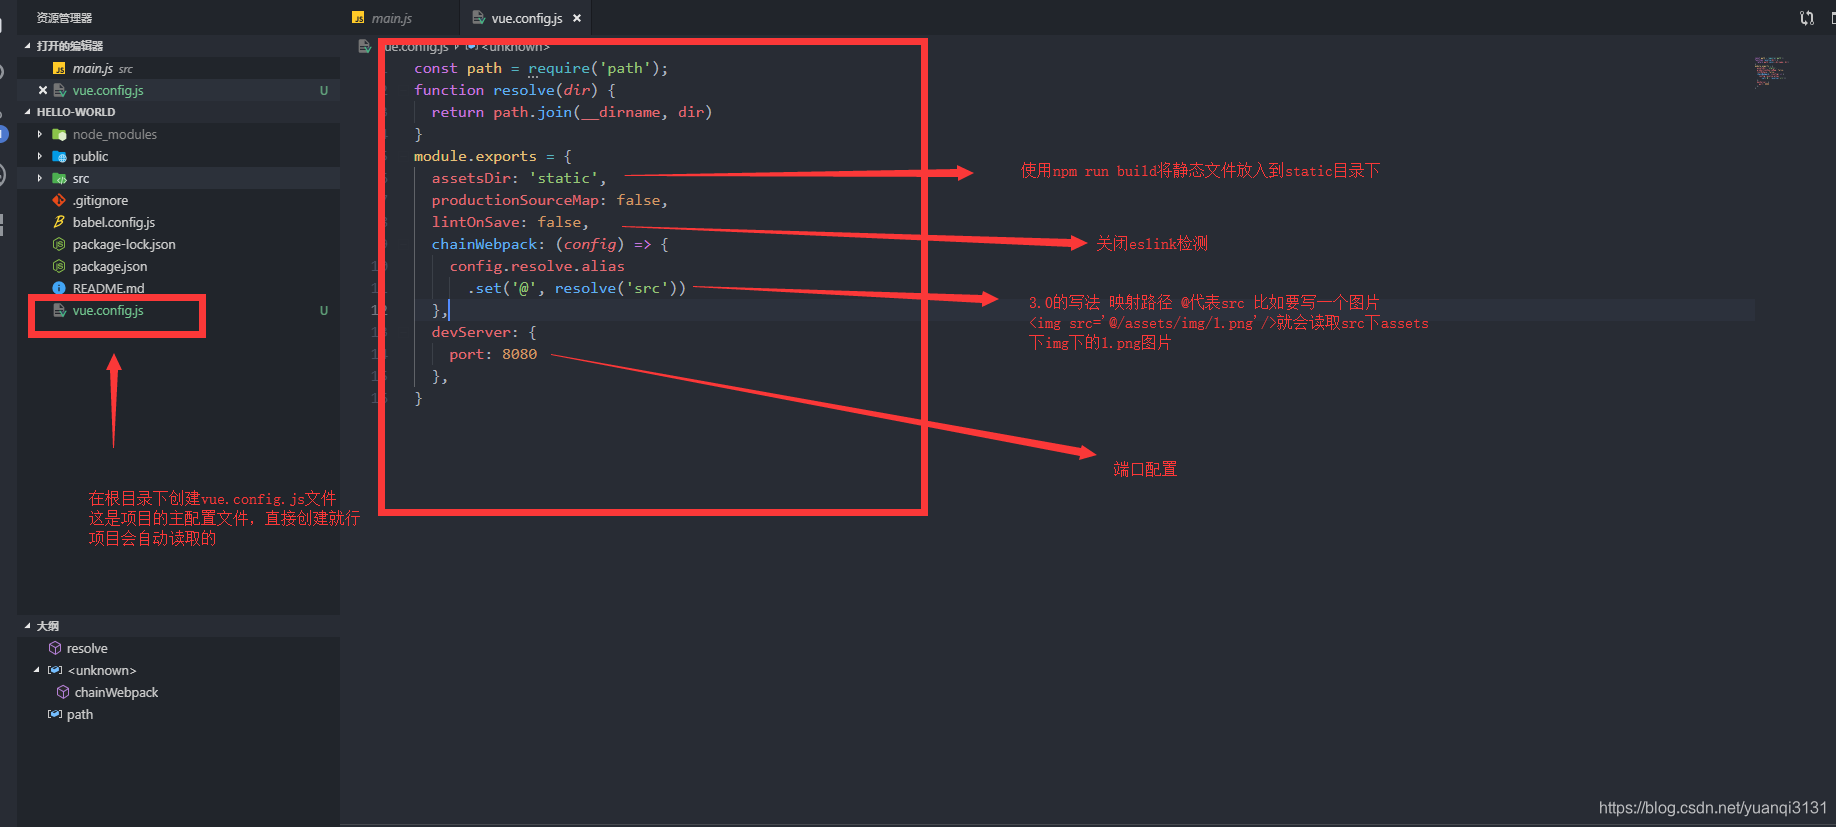Click the line productionSourceMap: false,
Image resolution: width=1836 pixels, height=827 pixels.
click(x=550, y=200)
